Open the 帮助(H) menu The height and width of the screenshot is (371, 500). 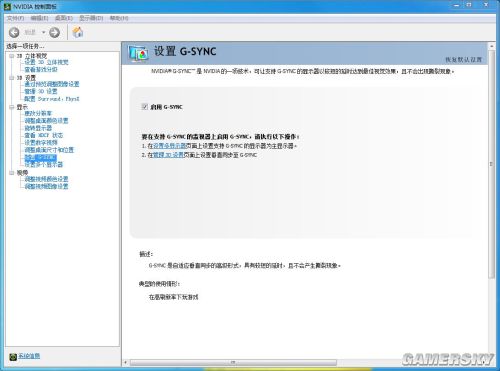tap(119, 18)
